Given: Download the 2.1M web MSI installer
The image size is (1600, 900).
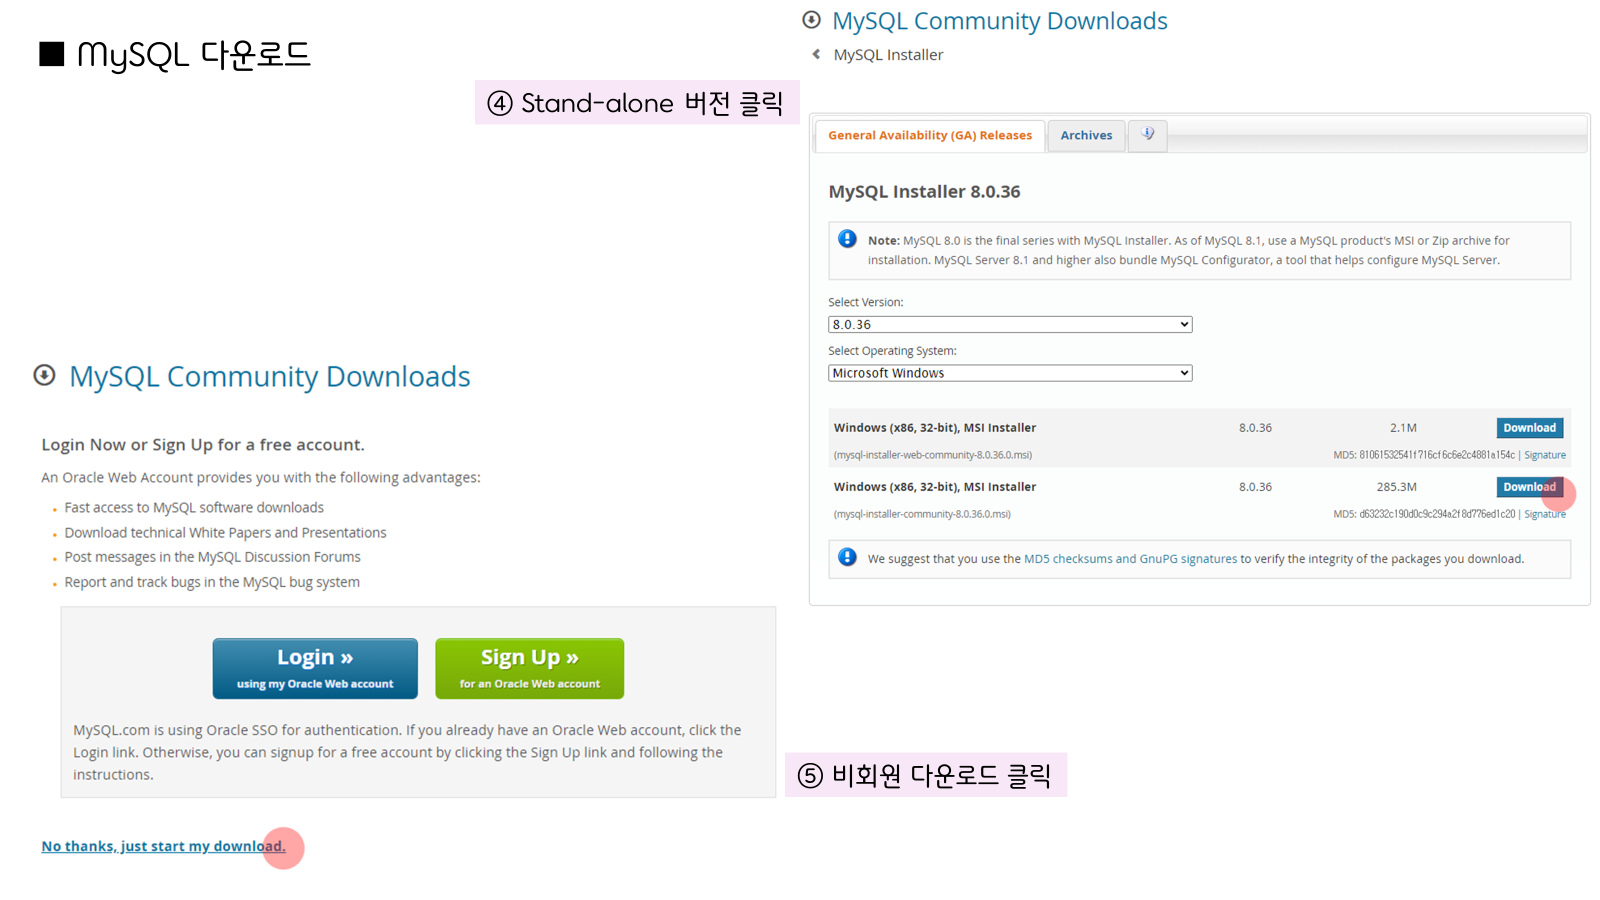Looking at the screenshot, I should pyautogui.click(x=1529, y=428).
